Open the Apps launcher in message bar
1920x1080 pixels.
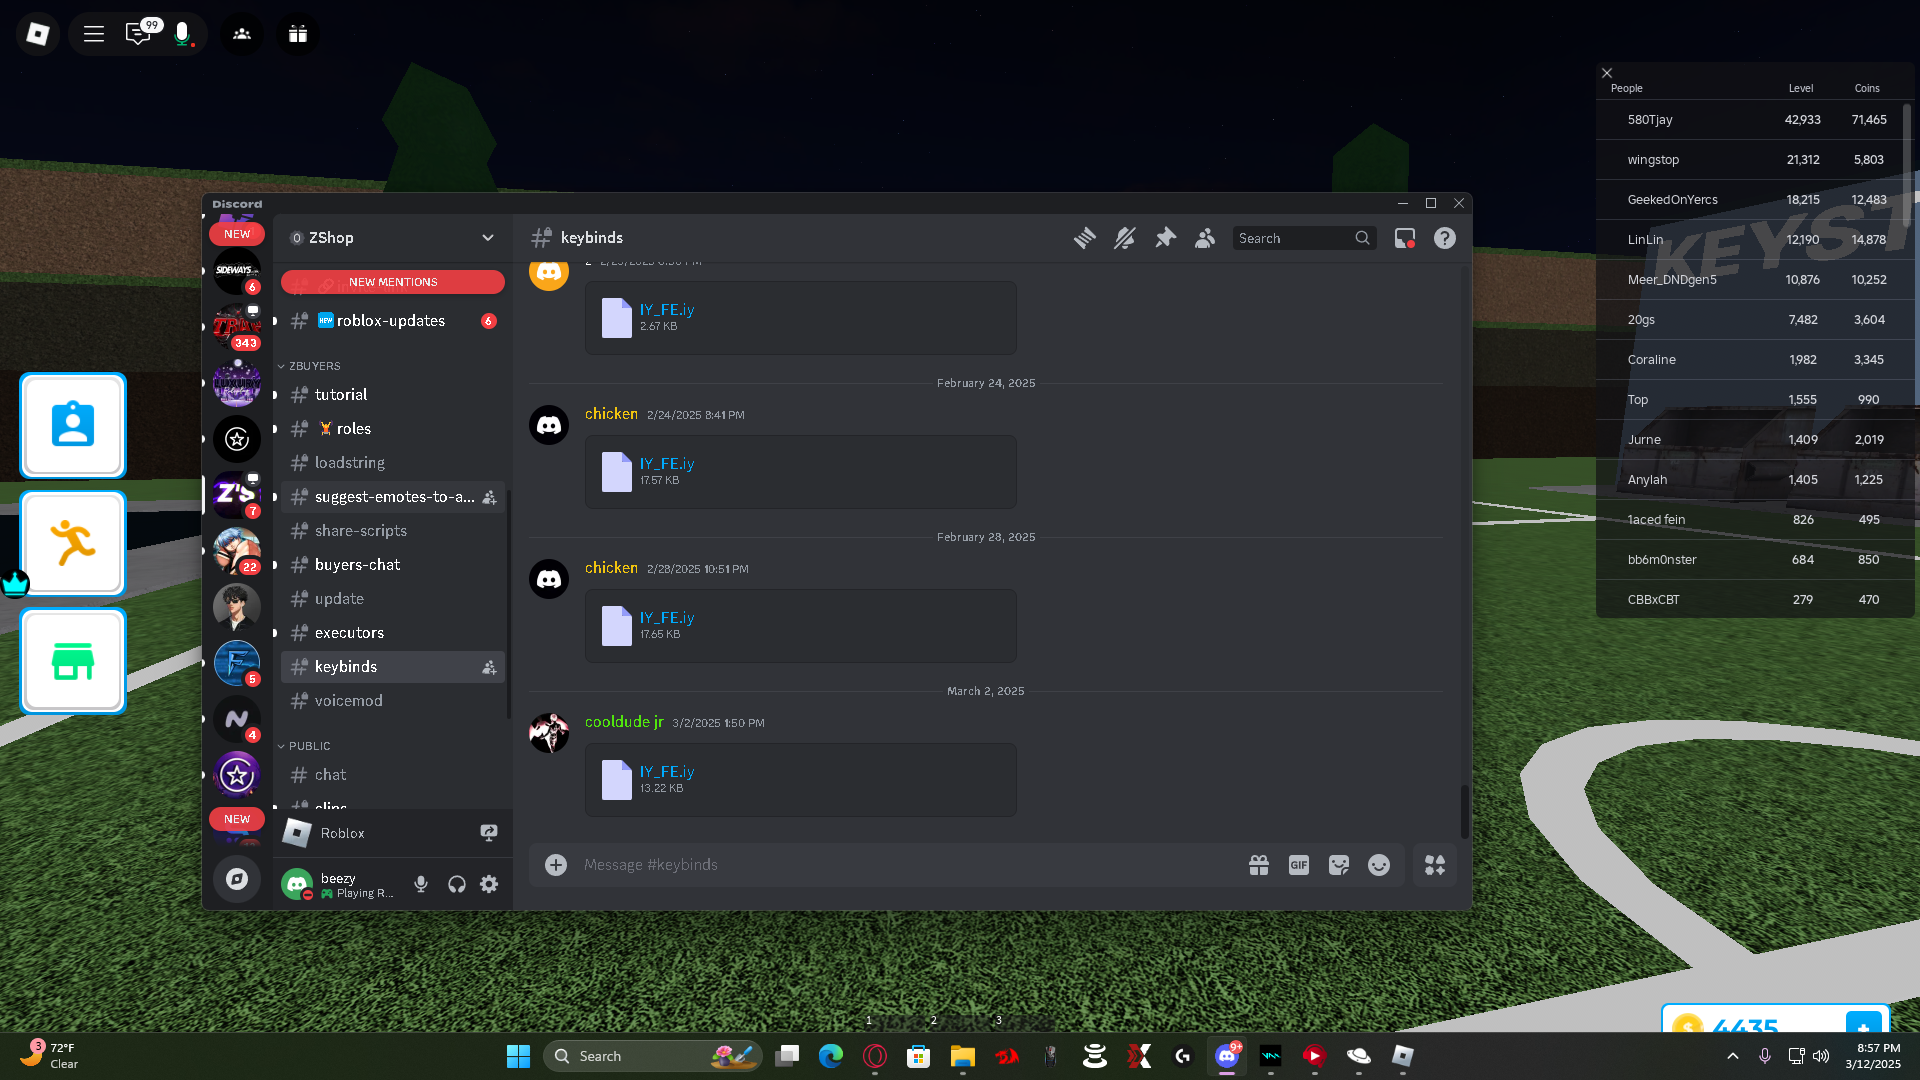pyautogui.click(x=1435, y=865)
